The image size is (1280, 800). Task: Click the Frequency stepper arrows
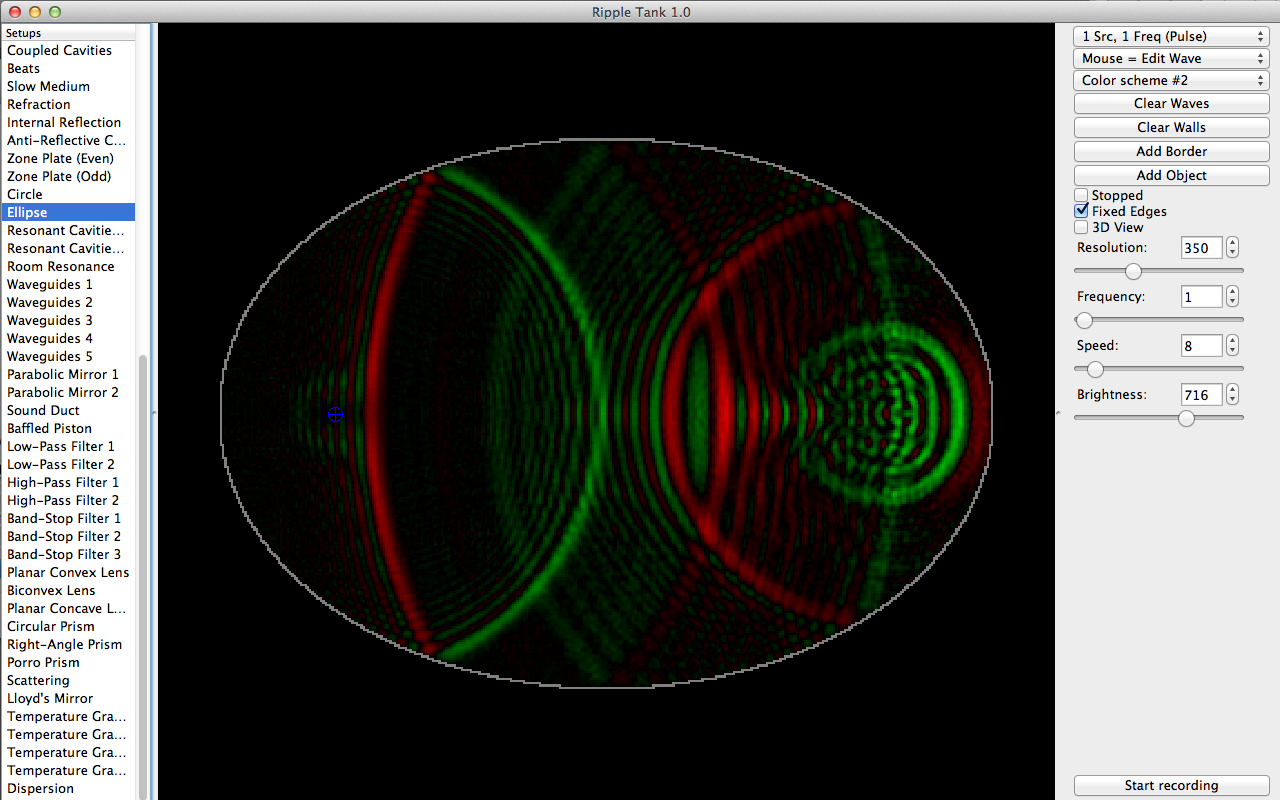(1232, 296)
